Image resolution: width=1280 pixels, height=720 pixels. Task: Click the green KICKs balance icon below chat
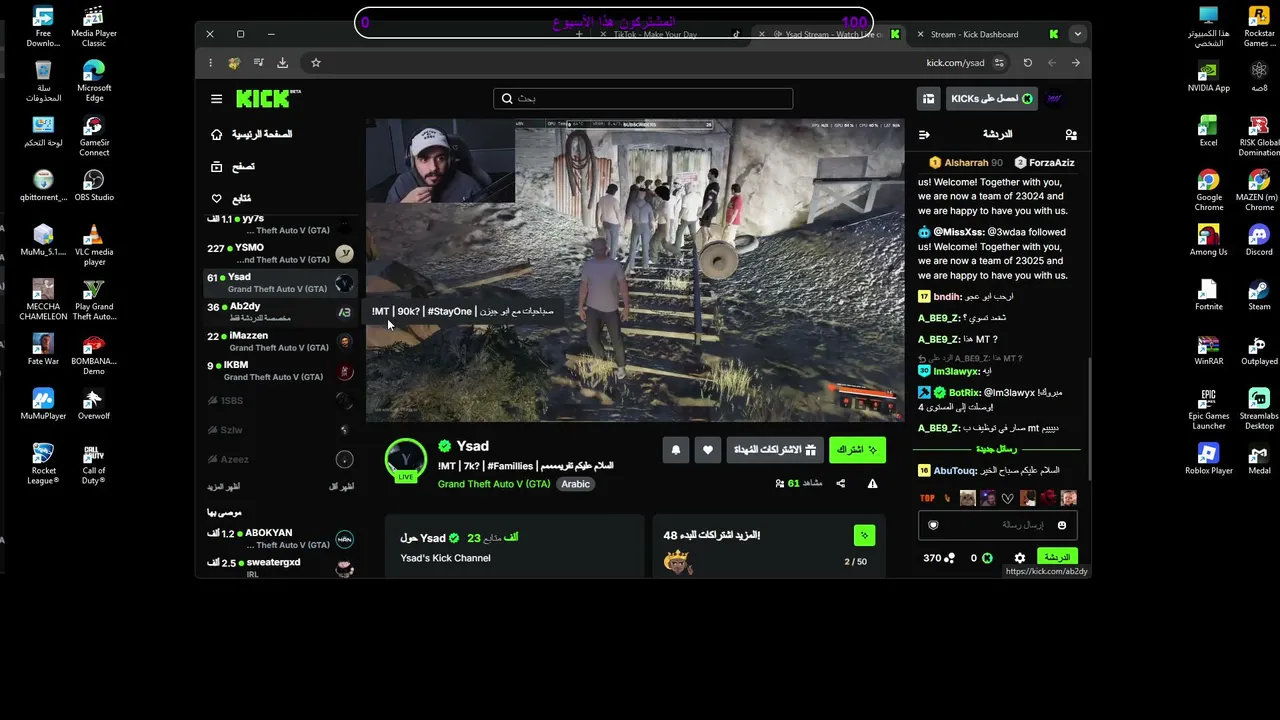pyautogui.click(x=987, y=558)
